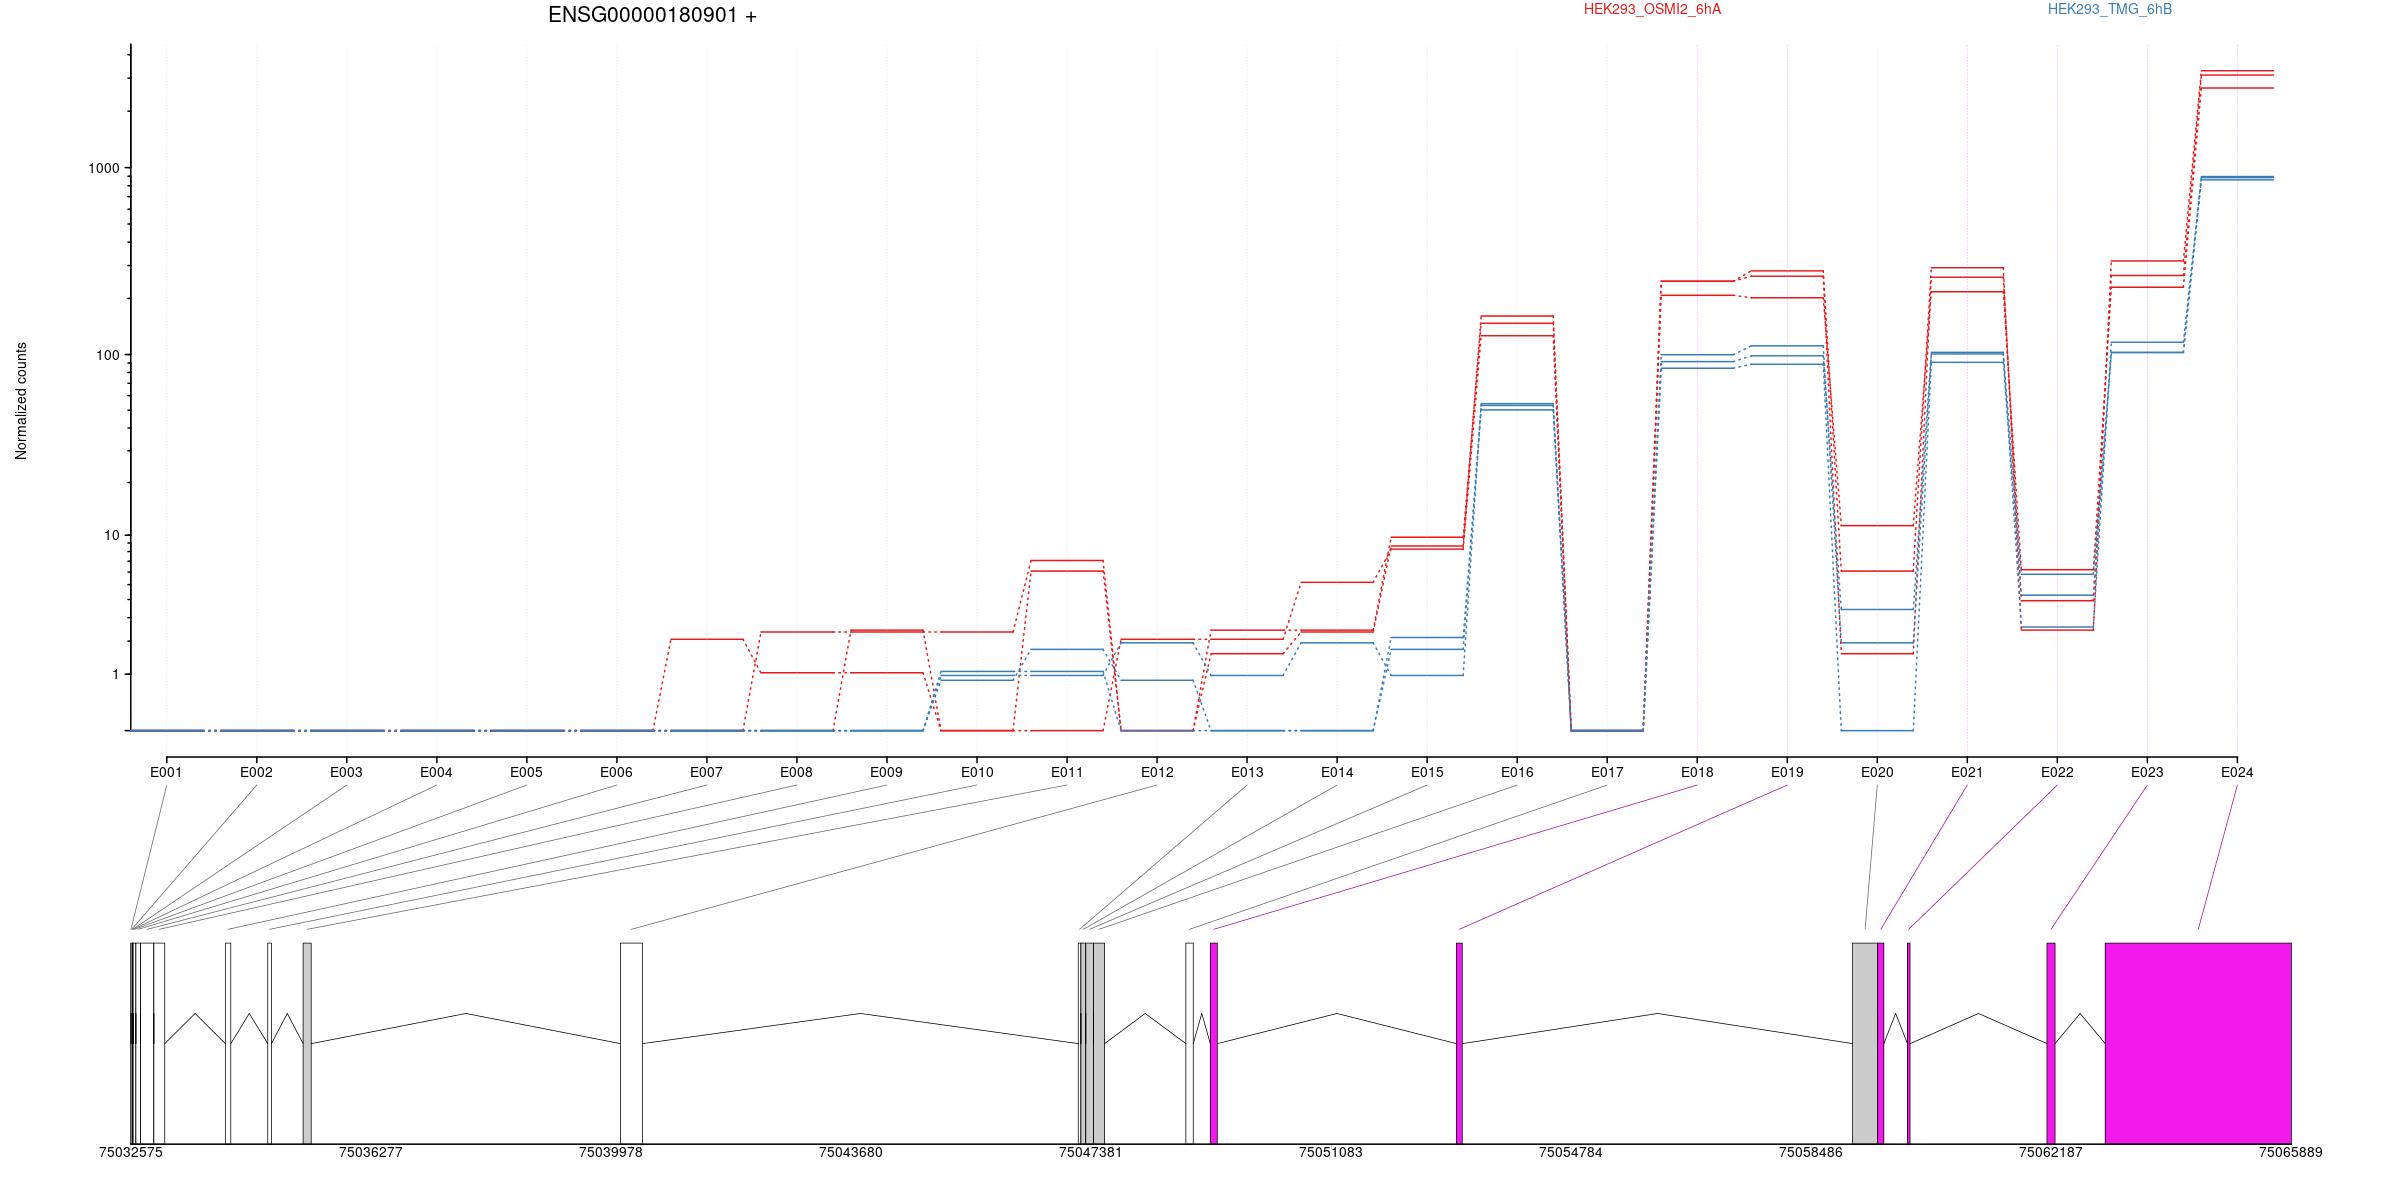Click exon label E010
This screenshot has width=2400, height=1200.
pyautogui.click(x=977, y=772)
